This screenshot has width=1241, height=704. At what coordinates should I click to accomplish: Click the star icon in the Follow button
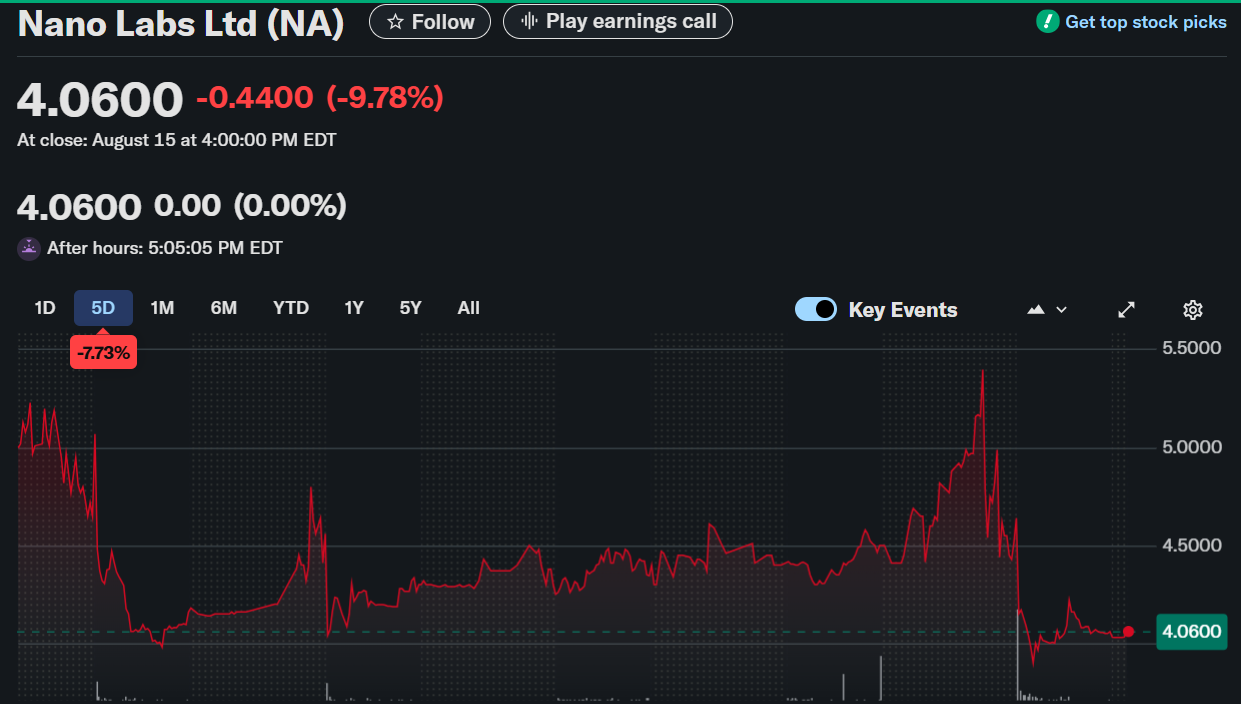tap(395, 22)
